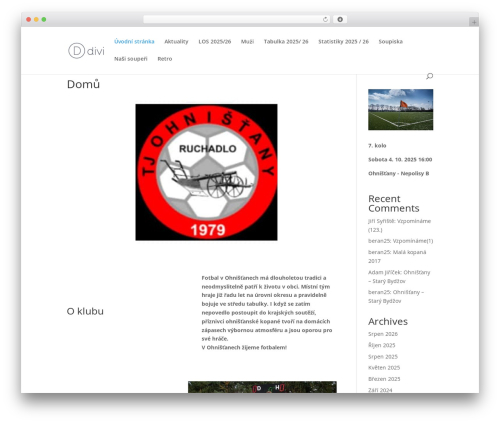500x423 pixels.
Task: Click the browser address bar
Action: 237,19
